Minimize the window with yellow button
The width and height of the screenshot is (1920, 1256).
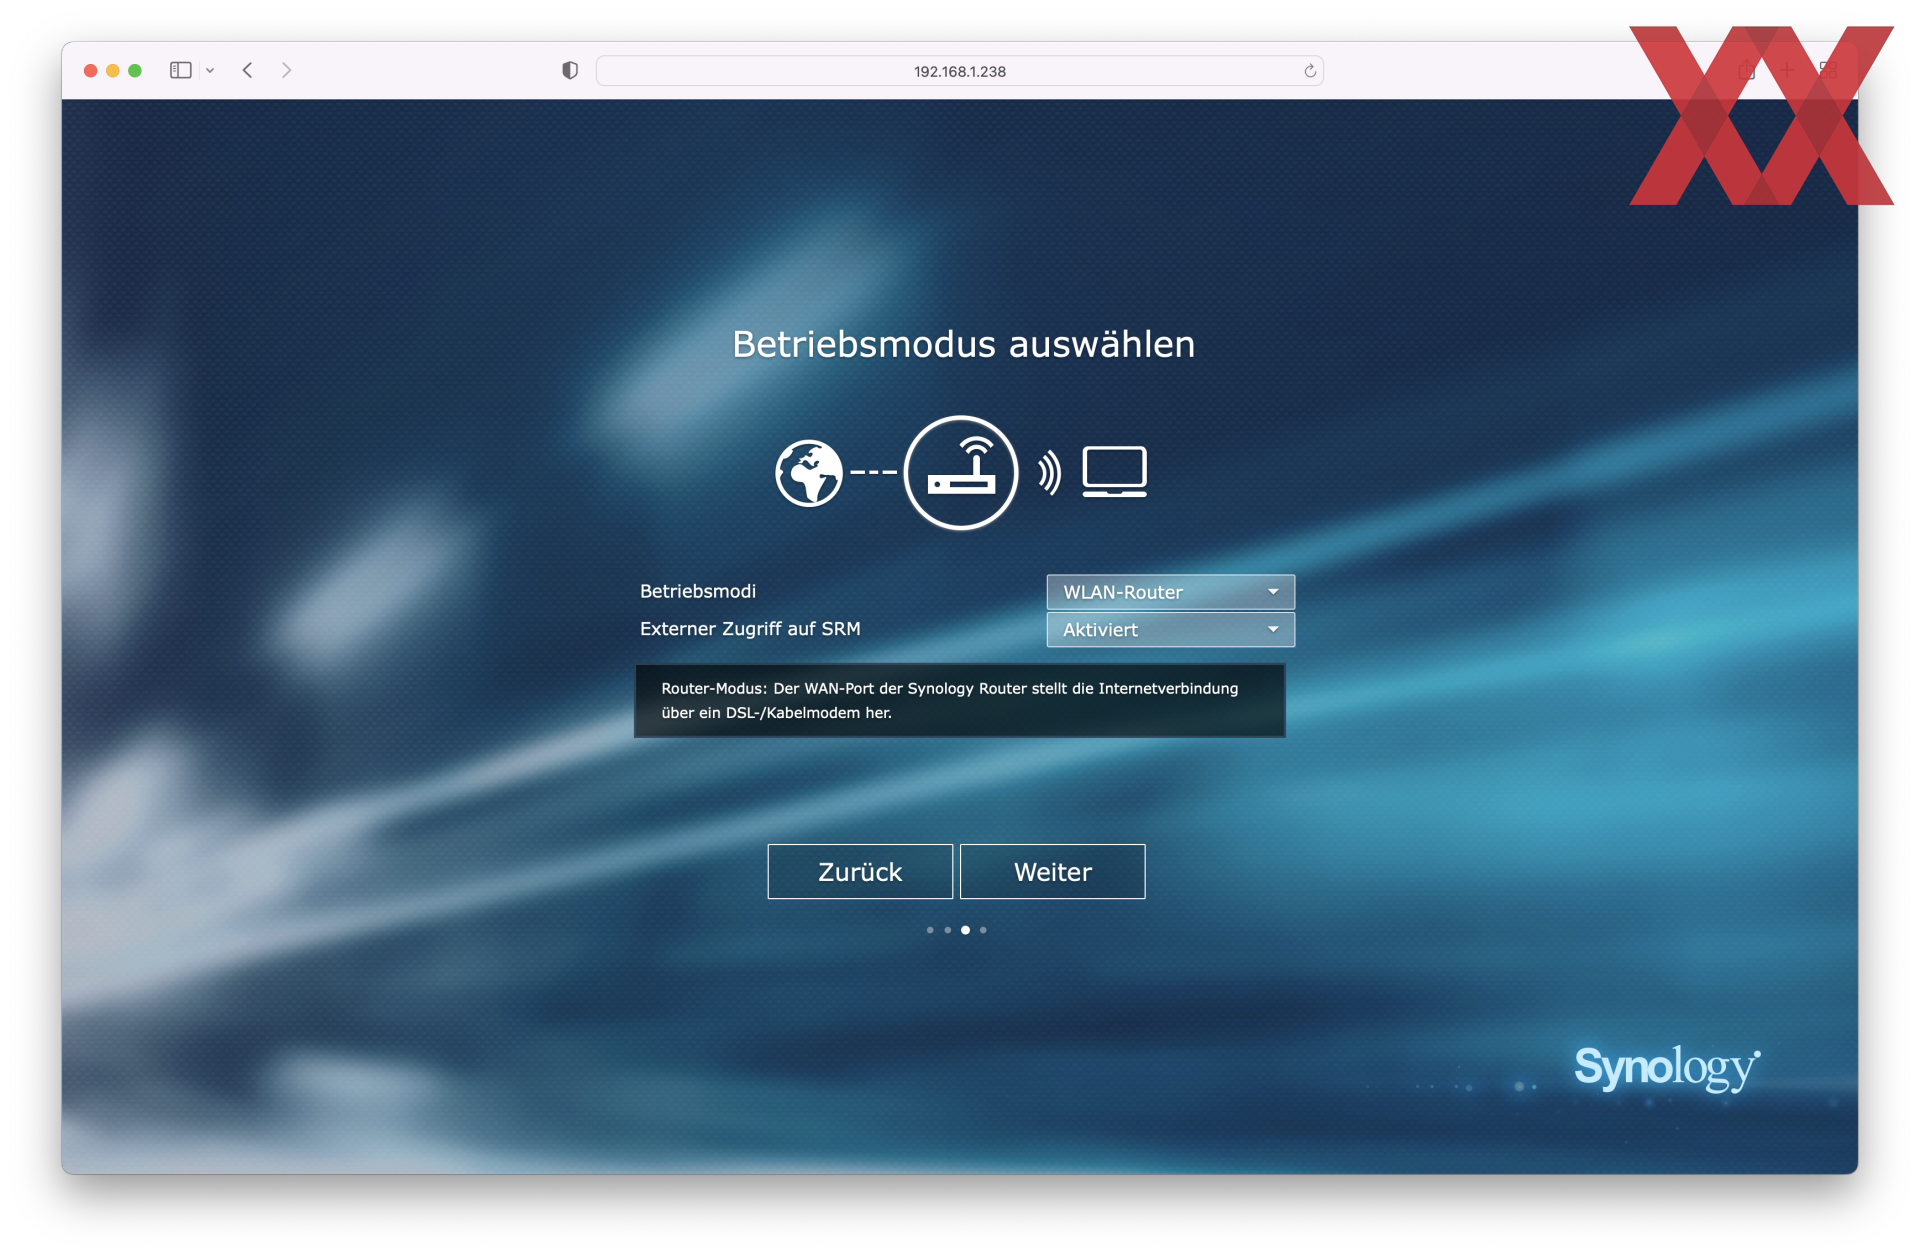tap(113, 70)
